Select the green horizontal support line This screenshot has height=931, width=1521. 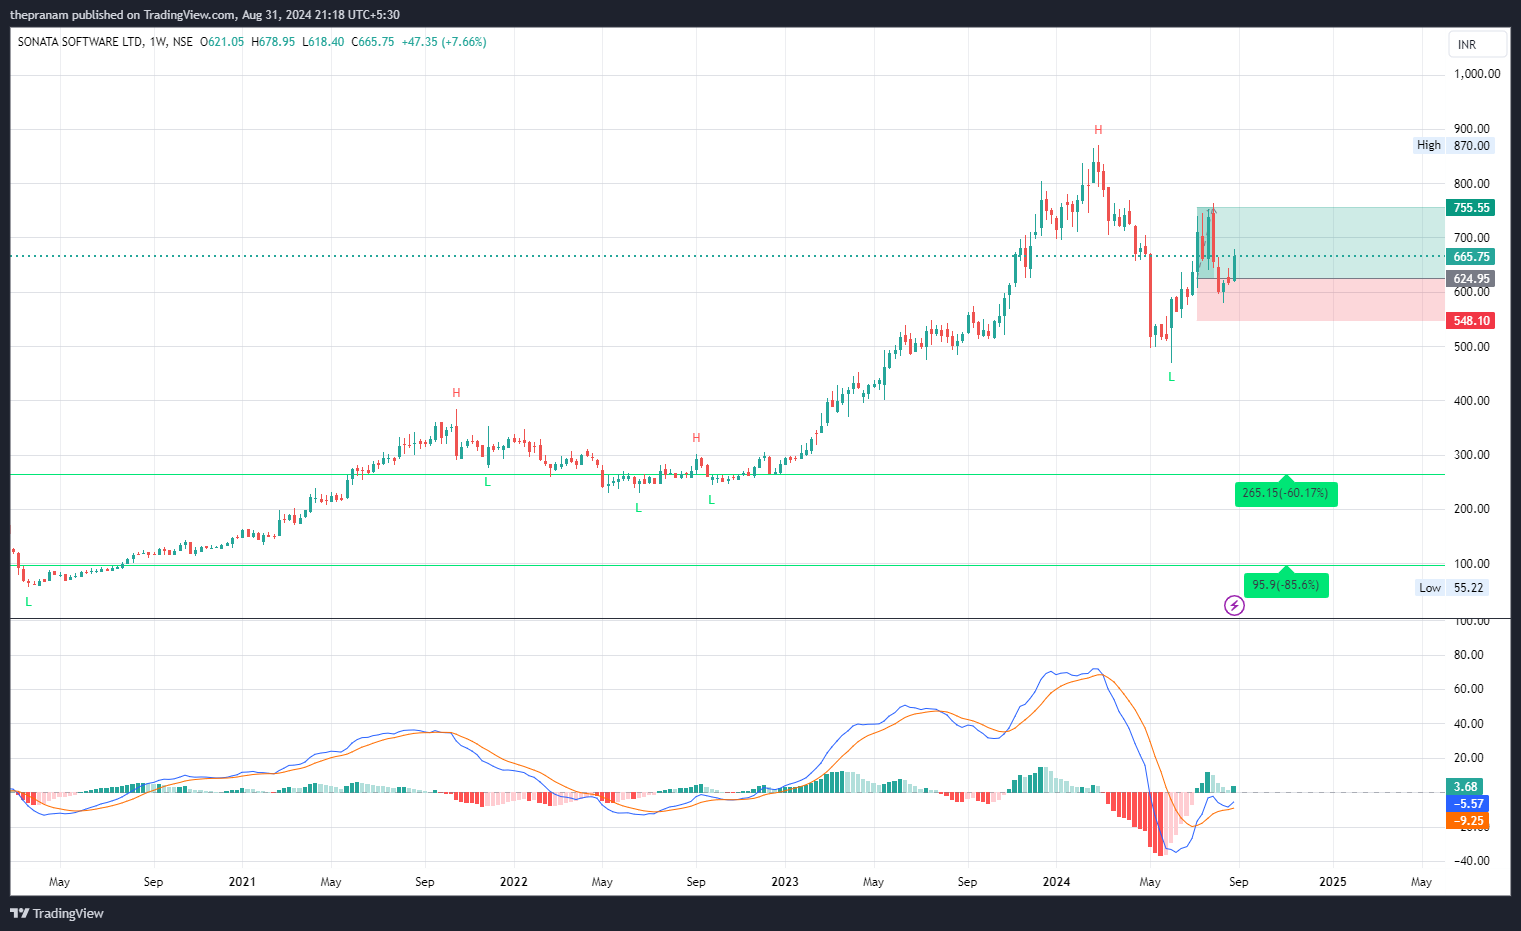click(x=727, y=475)
